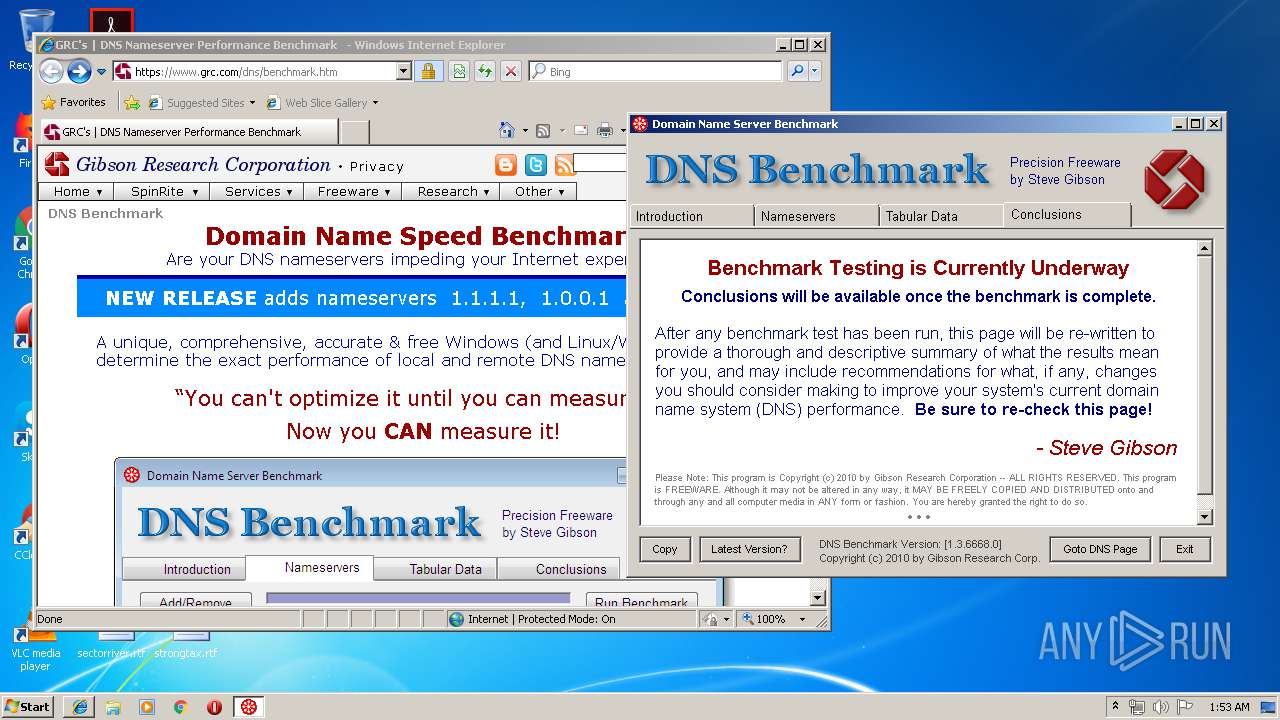Click the network tray icon
Image resolution: width=1280 pixels, height=720 pixels.
1138,706
